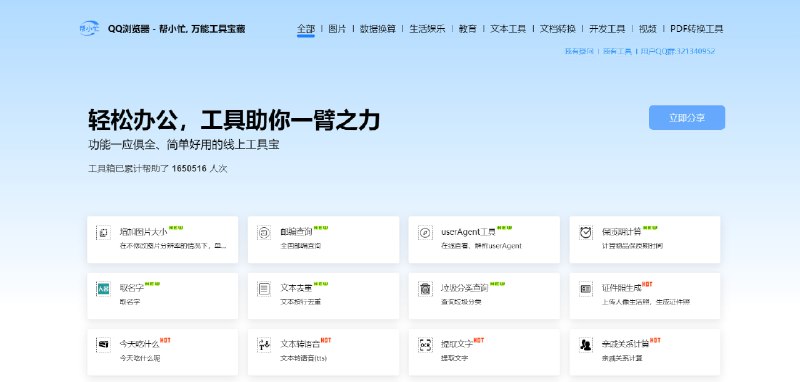
Task: Open the 文档转换 category tab
Action: [558, 29]
